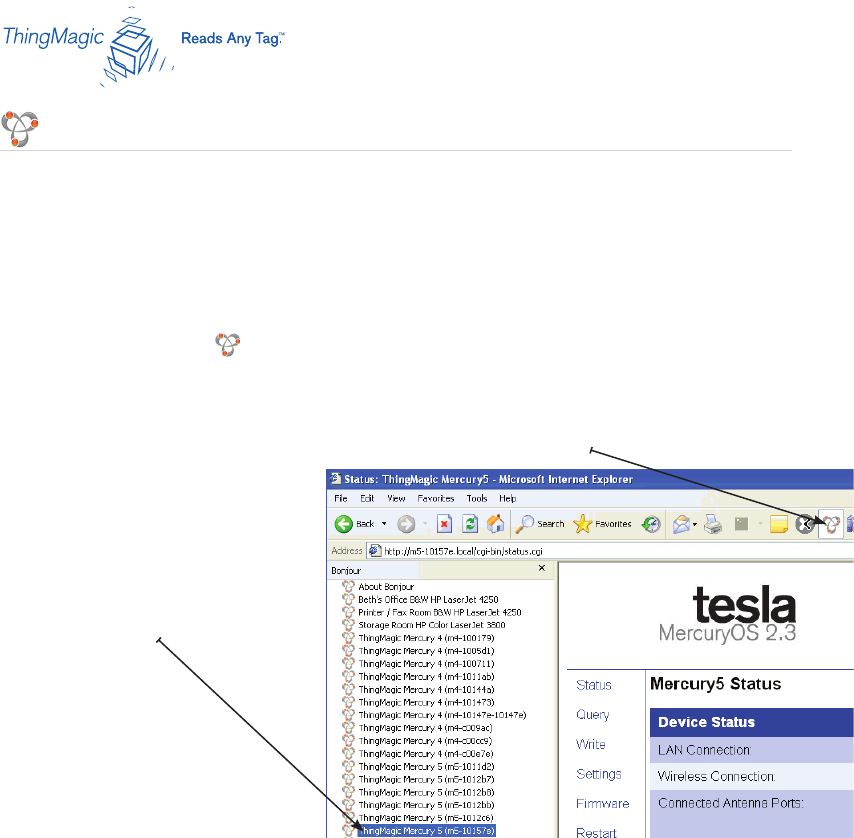
Task: Select ThingMagic Mercury 5 (m5-1012b8)
Action: pyautogui.click(x=426, y=793)
